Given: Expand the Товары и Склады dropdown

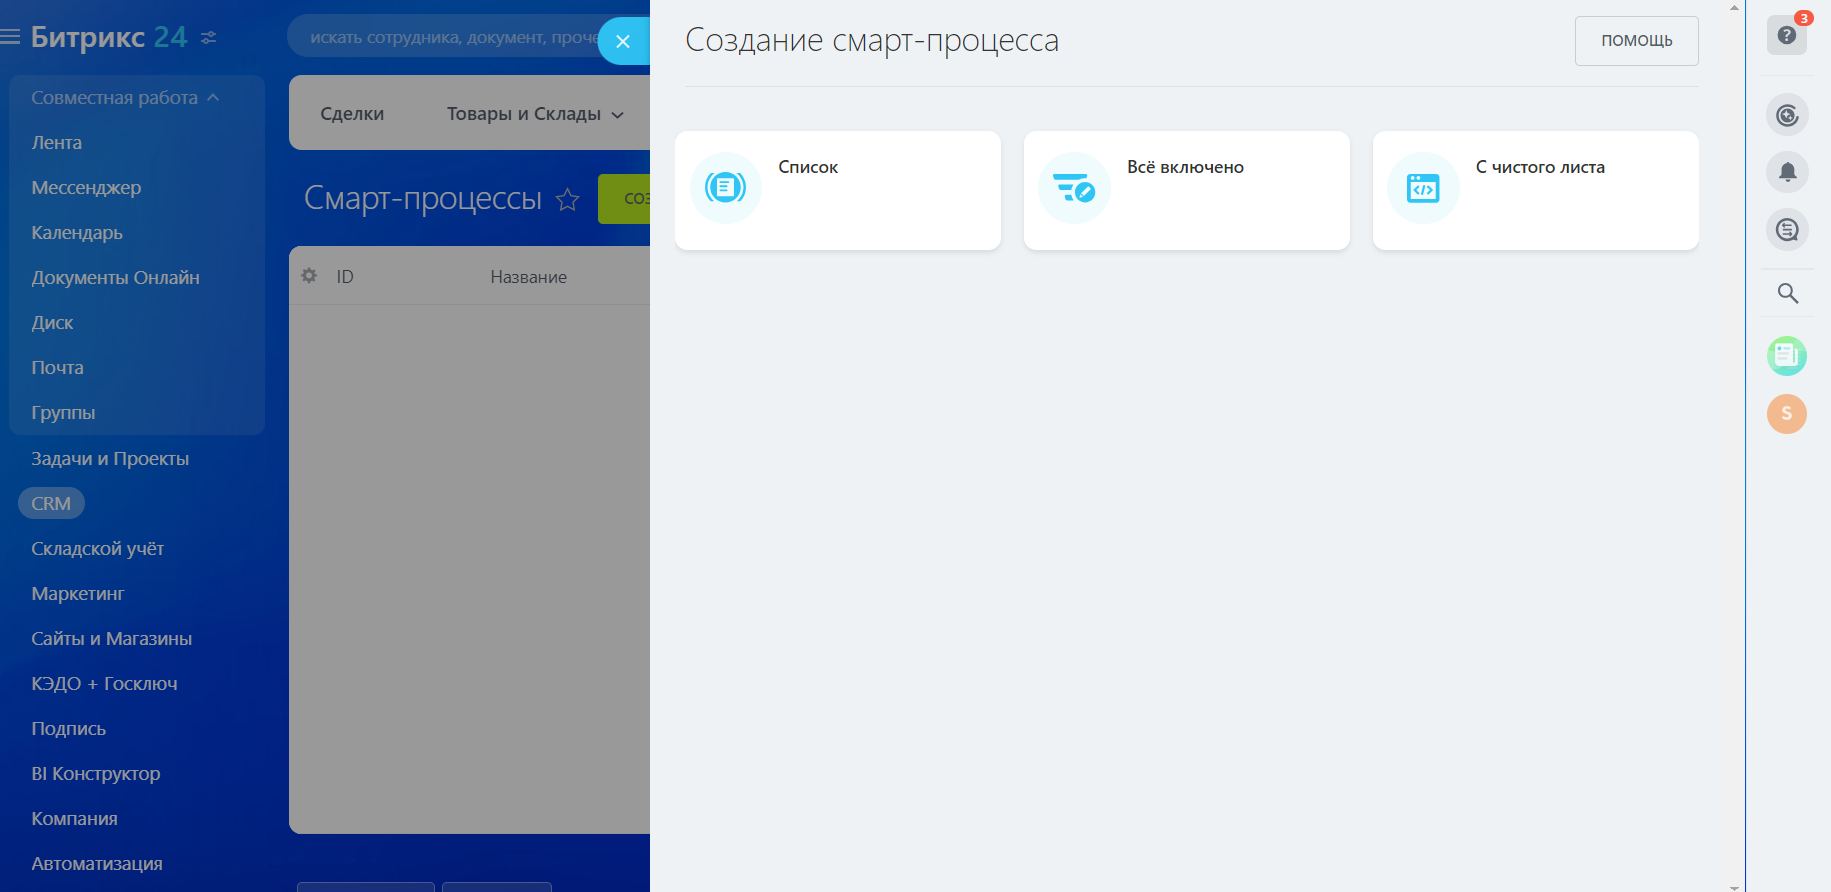Looking at the screenshot, I should tap(535, 114).
